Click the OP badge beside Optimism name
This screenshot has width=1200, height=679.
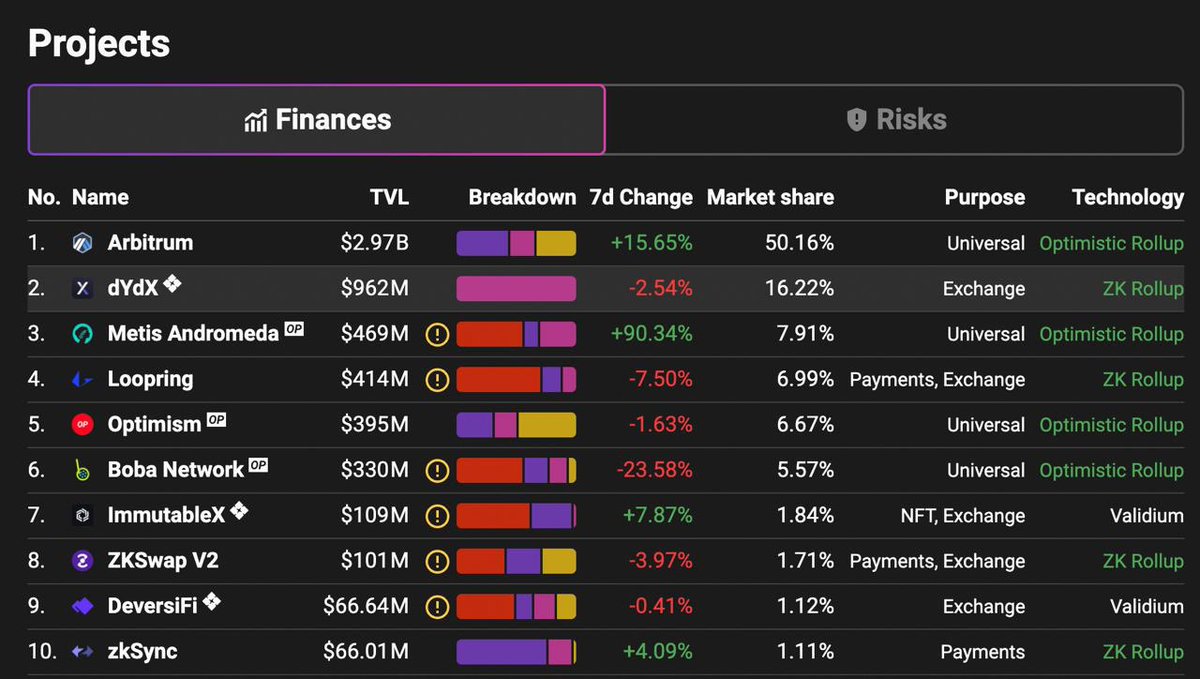[216, 420]
